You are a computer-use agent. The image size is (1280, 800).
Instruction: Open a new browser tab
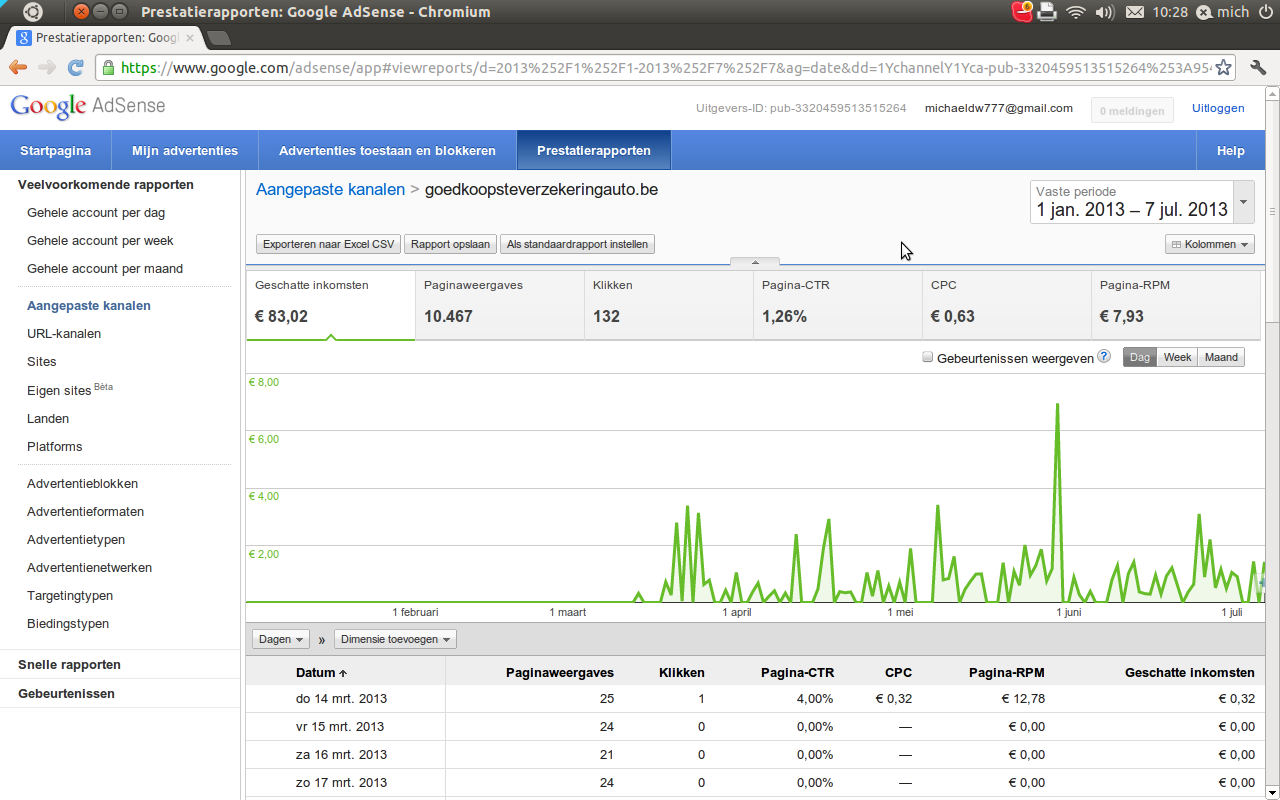pyautogui.click(x=218, y=38)
